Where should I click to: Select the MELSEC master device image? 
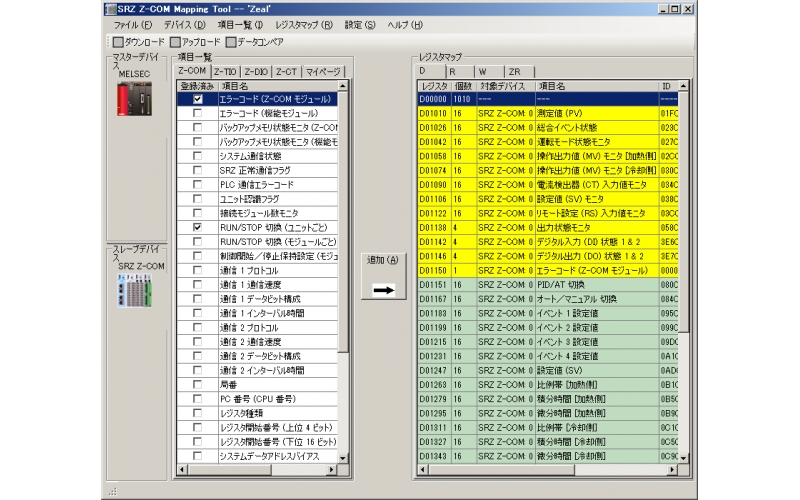click(x=135, y=99)
